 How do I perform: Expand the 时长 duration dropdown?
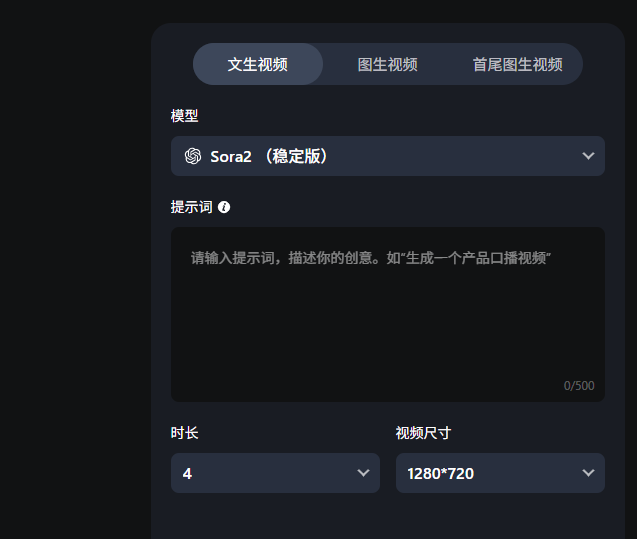click(x=275, y=473)
